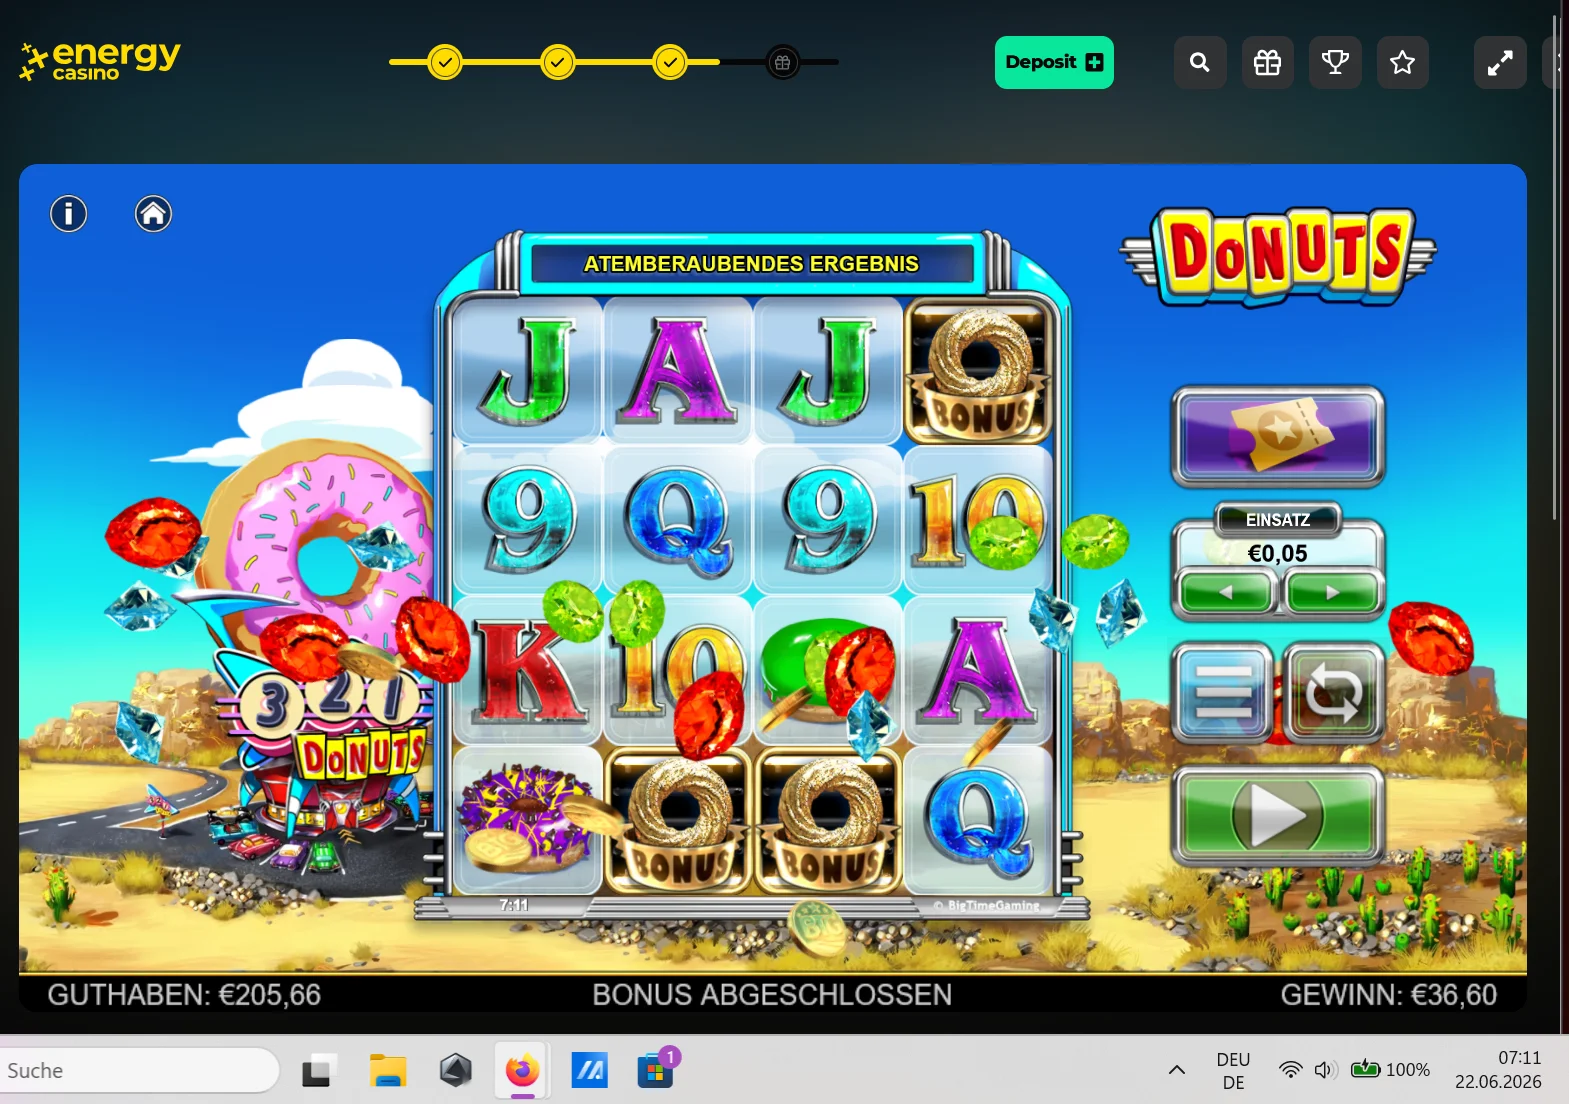Open the game info button

tap(69, 213)
